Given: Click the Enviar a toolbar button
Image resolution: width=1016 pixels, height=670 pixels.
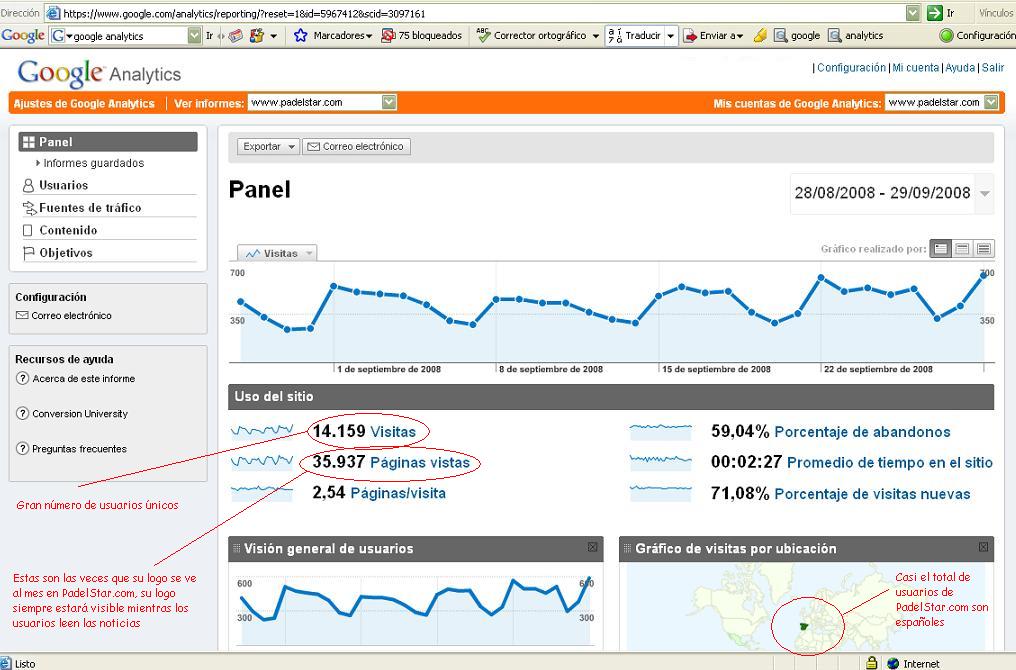Looking at the screenshot, I should (713, 36).
